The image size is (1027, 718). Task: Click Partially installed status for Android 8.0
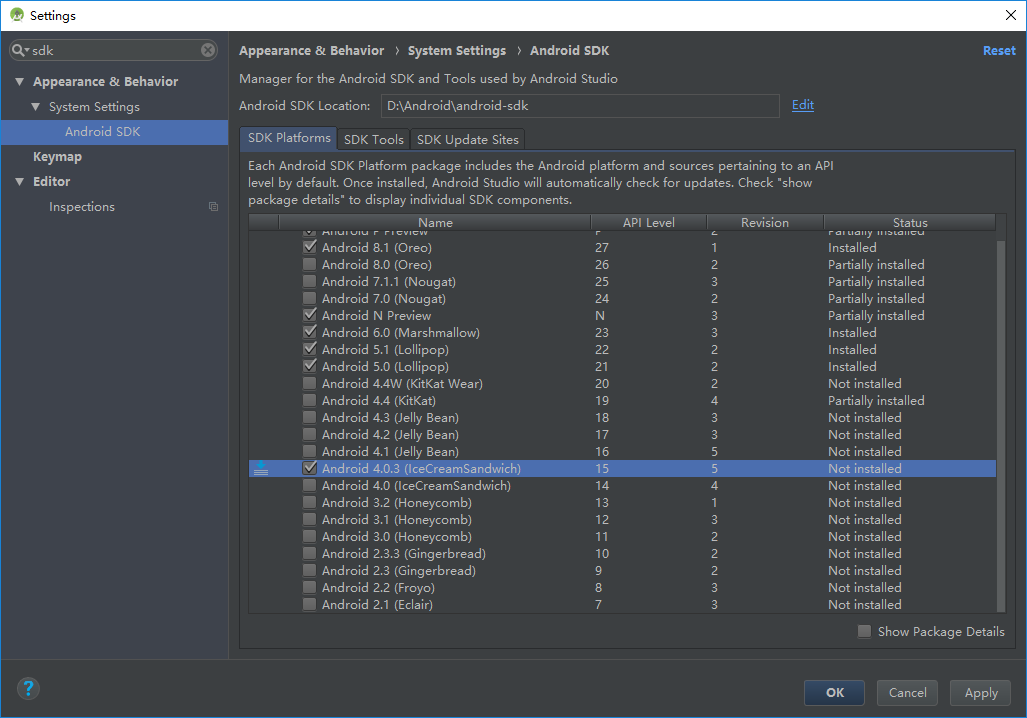click(876, 265)
